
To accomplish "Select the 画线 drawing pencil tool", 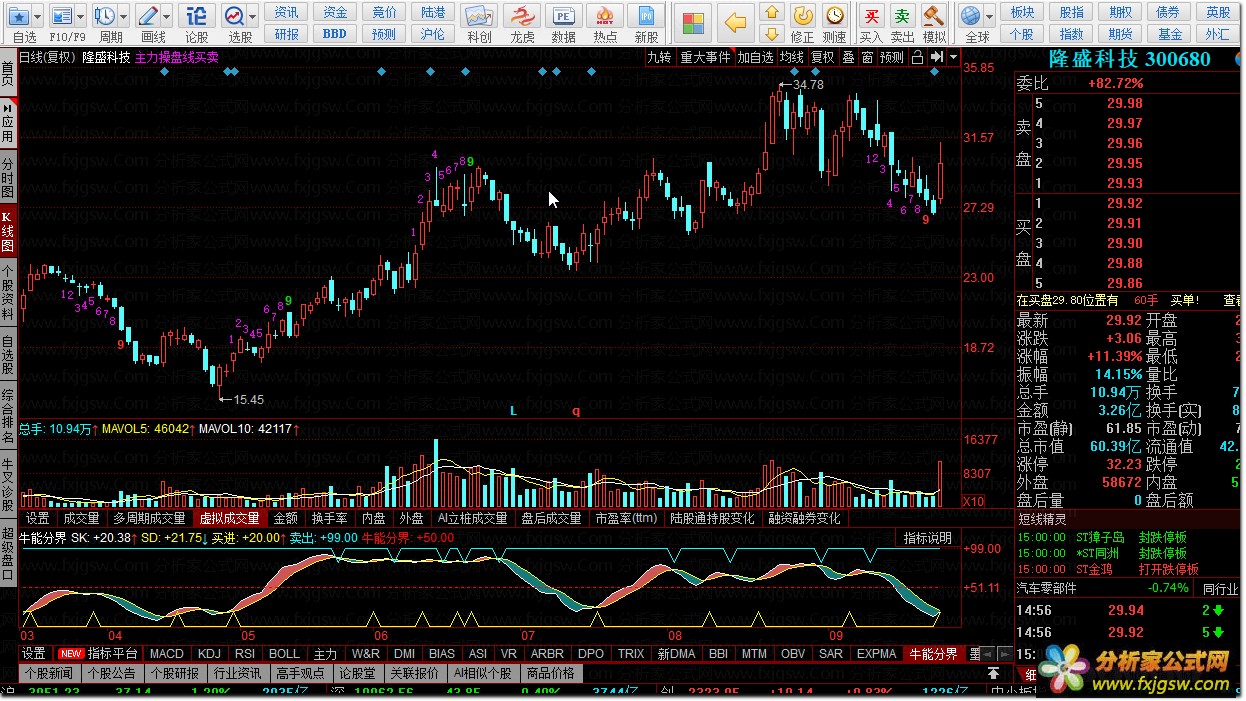I will pyautogui.click(x=148, y=16).
